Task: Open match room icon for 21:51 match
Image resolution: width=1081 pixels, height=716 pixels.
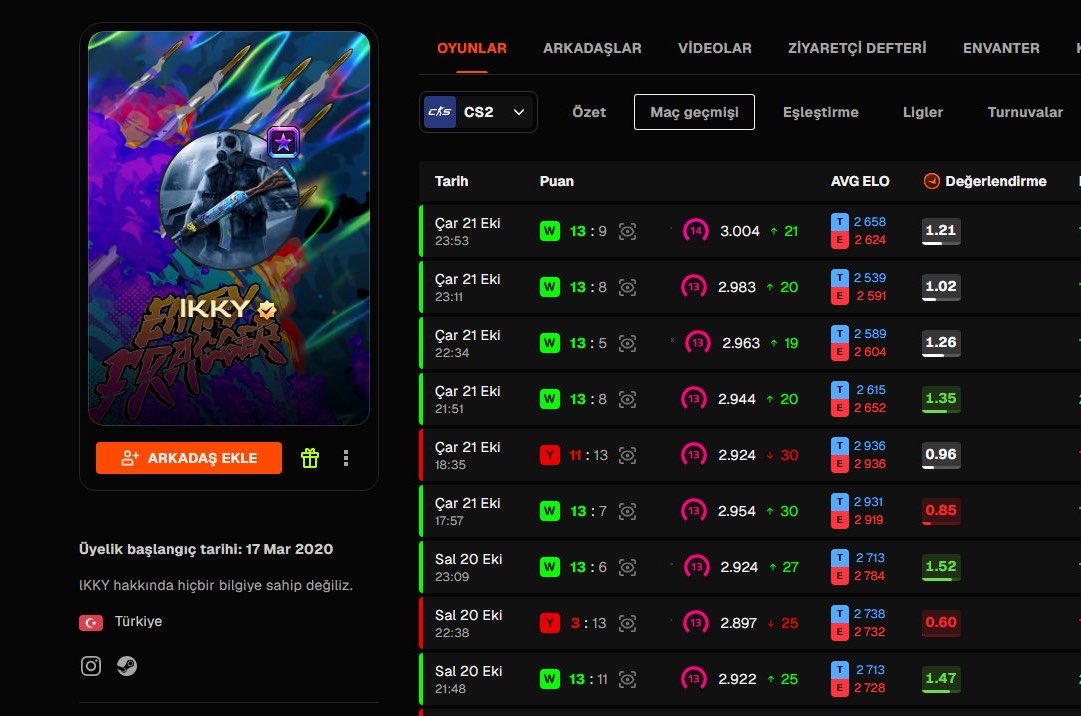Action: [627, 399]
